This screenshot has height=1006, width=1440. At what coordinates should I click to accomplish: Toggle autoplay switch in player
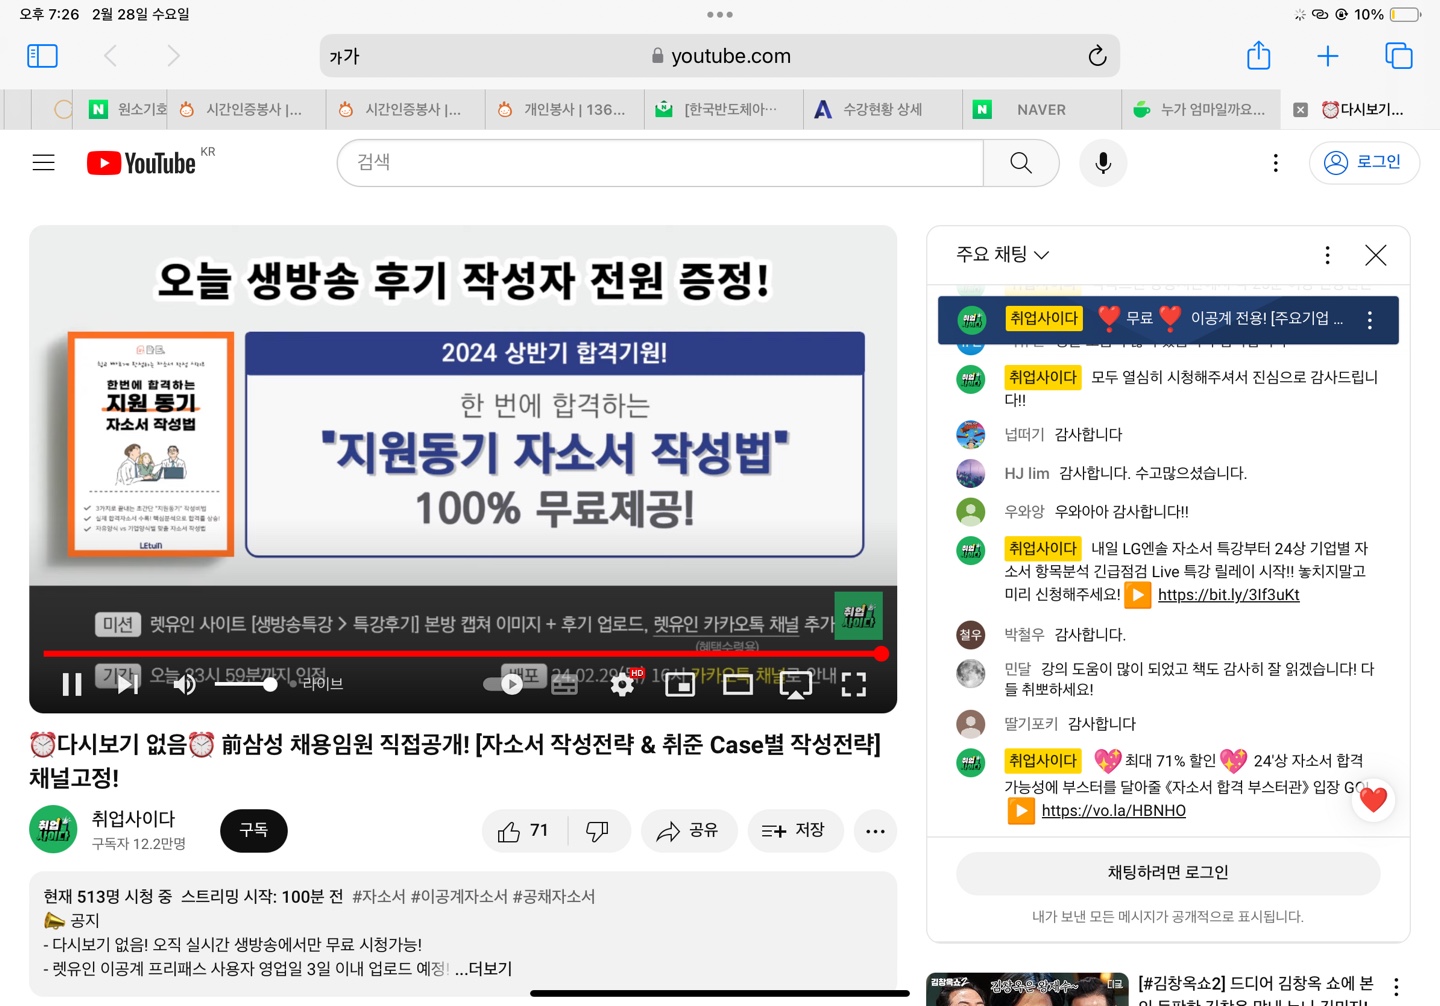point(504,684)
